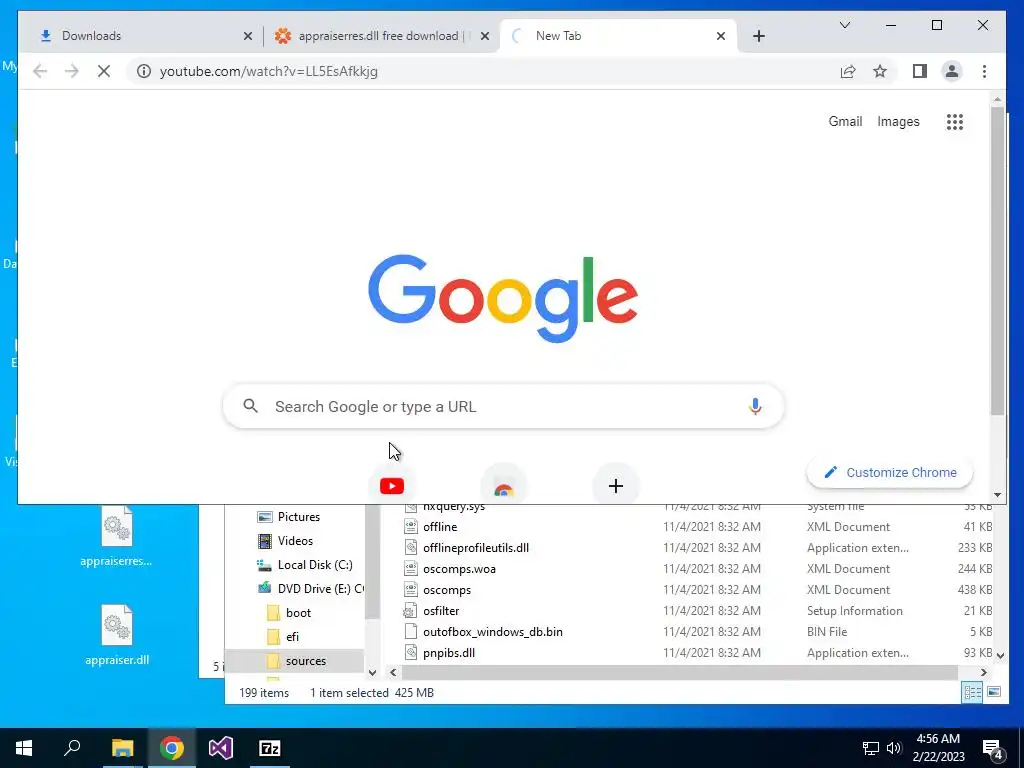
Task: Go back to previous page in Chrome
Action: 40,71
